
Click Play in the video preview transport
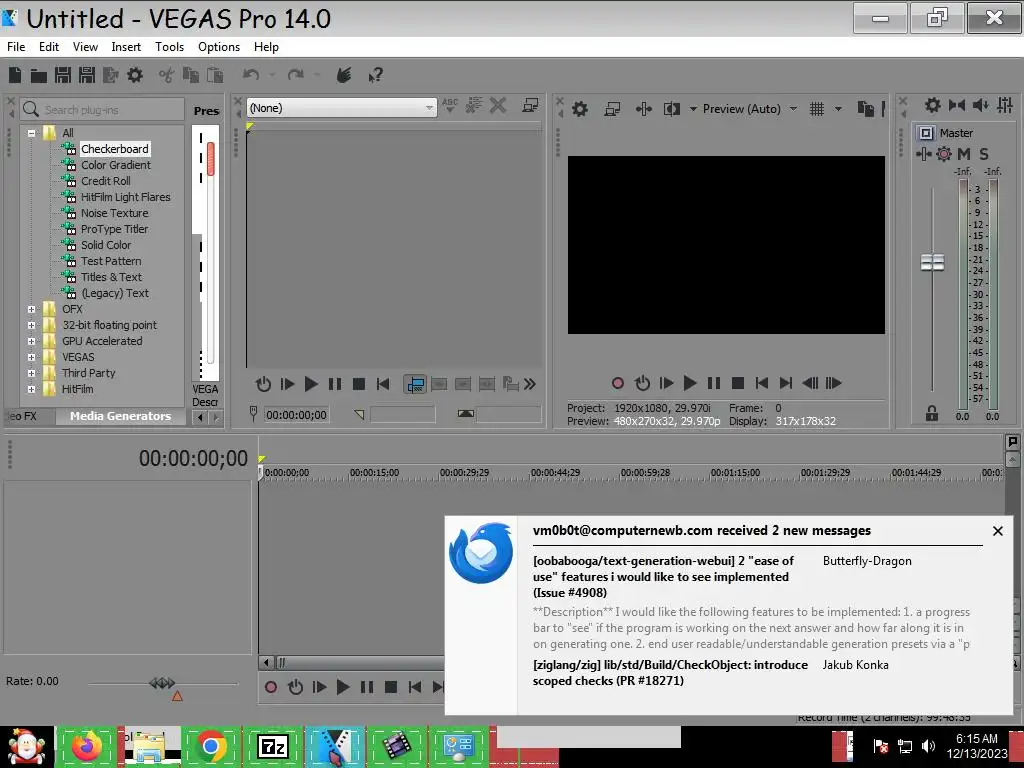(x=690, y=383)
